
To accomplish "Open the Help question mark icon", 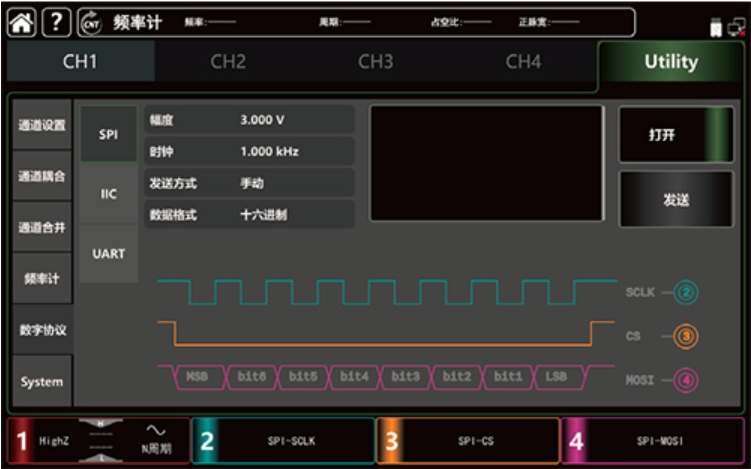I will pyautogui.click(x=54, y=22).
